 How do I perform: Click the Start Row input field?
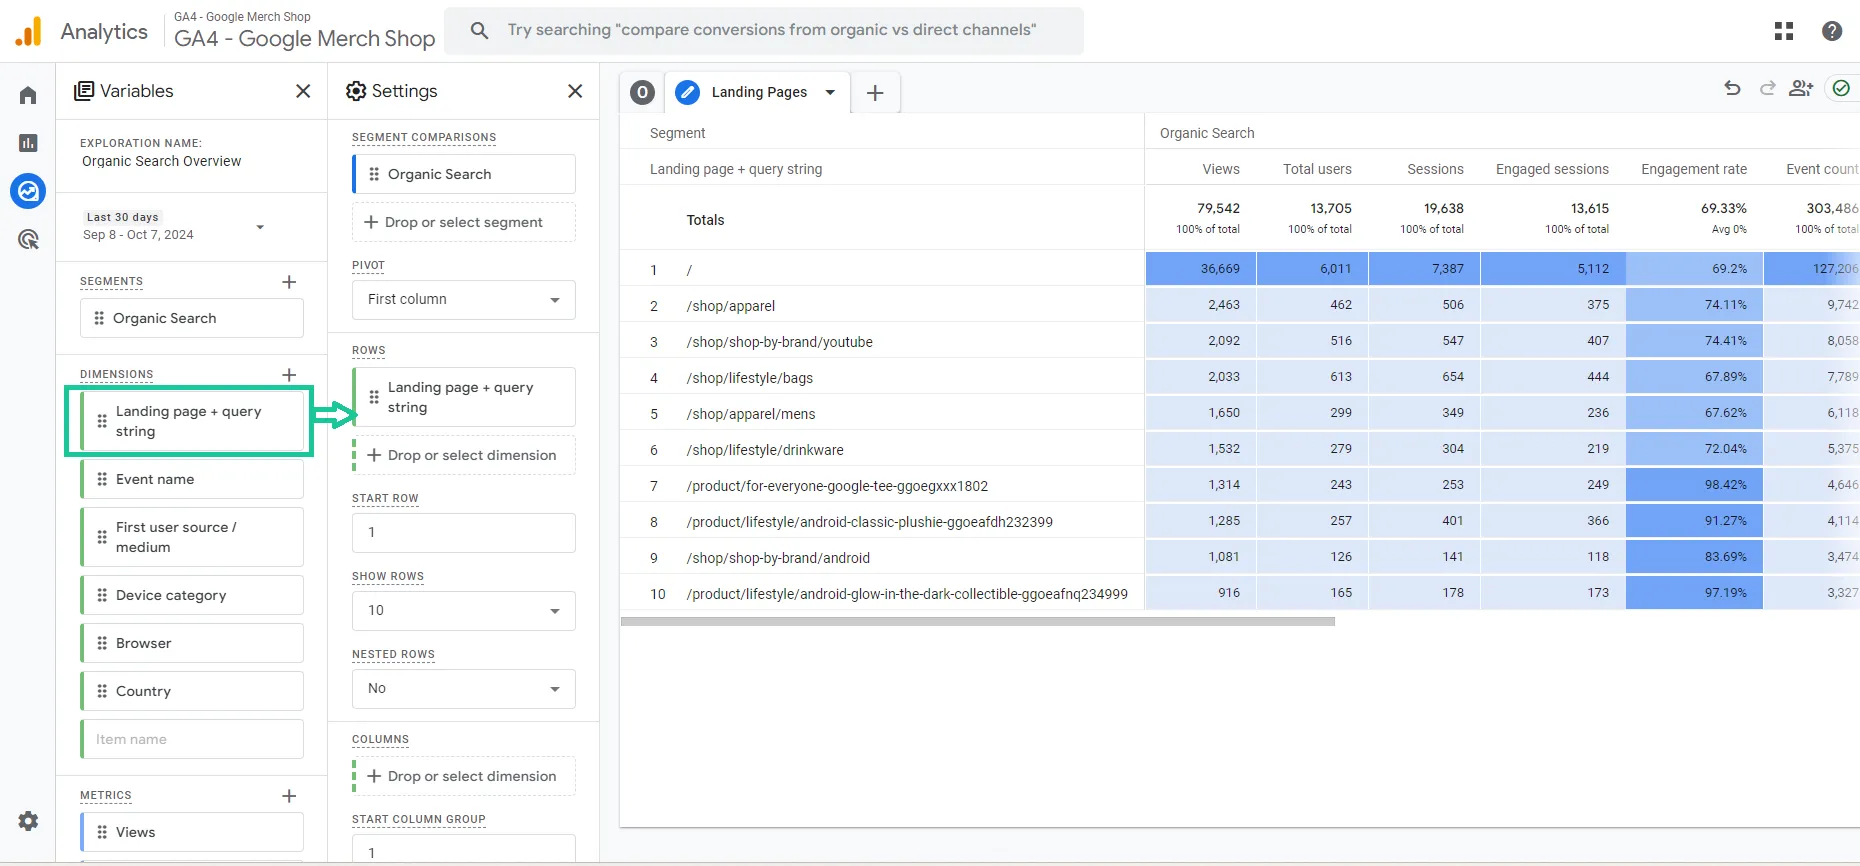(464, 532)
